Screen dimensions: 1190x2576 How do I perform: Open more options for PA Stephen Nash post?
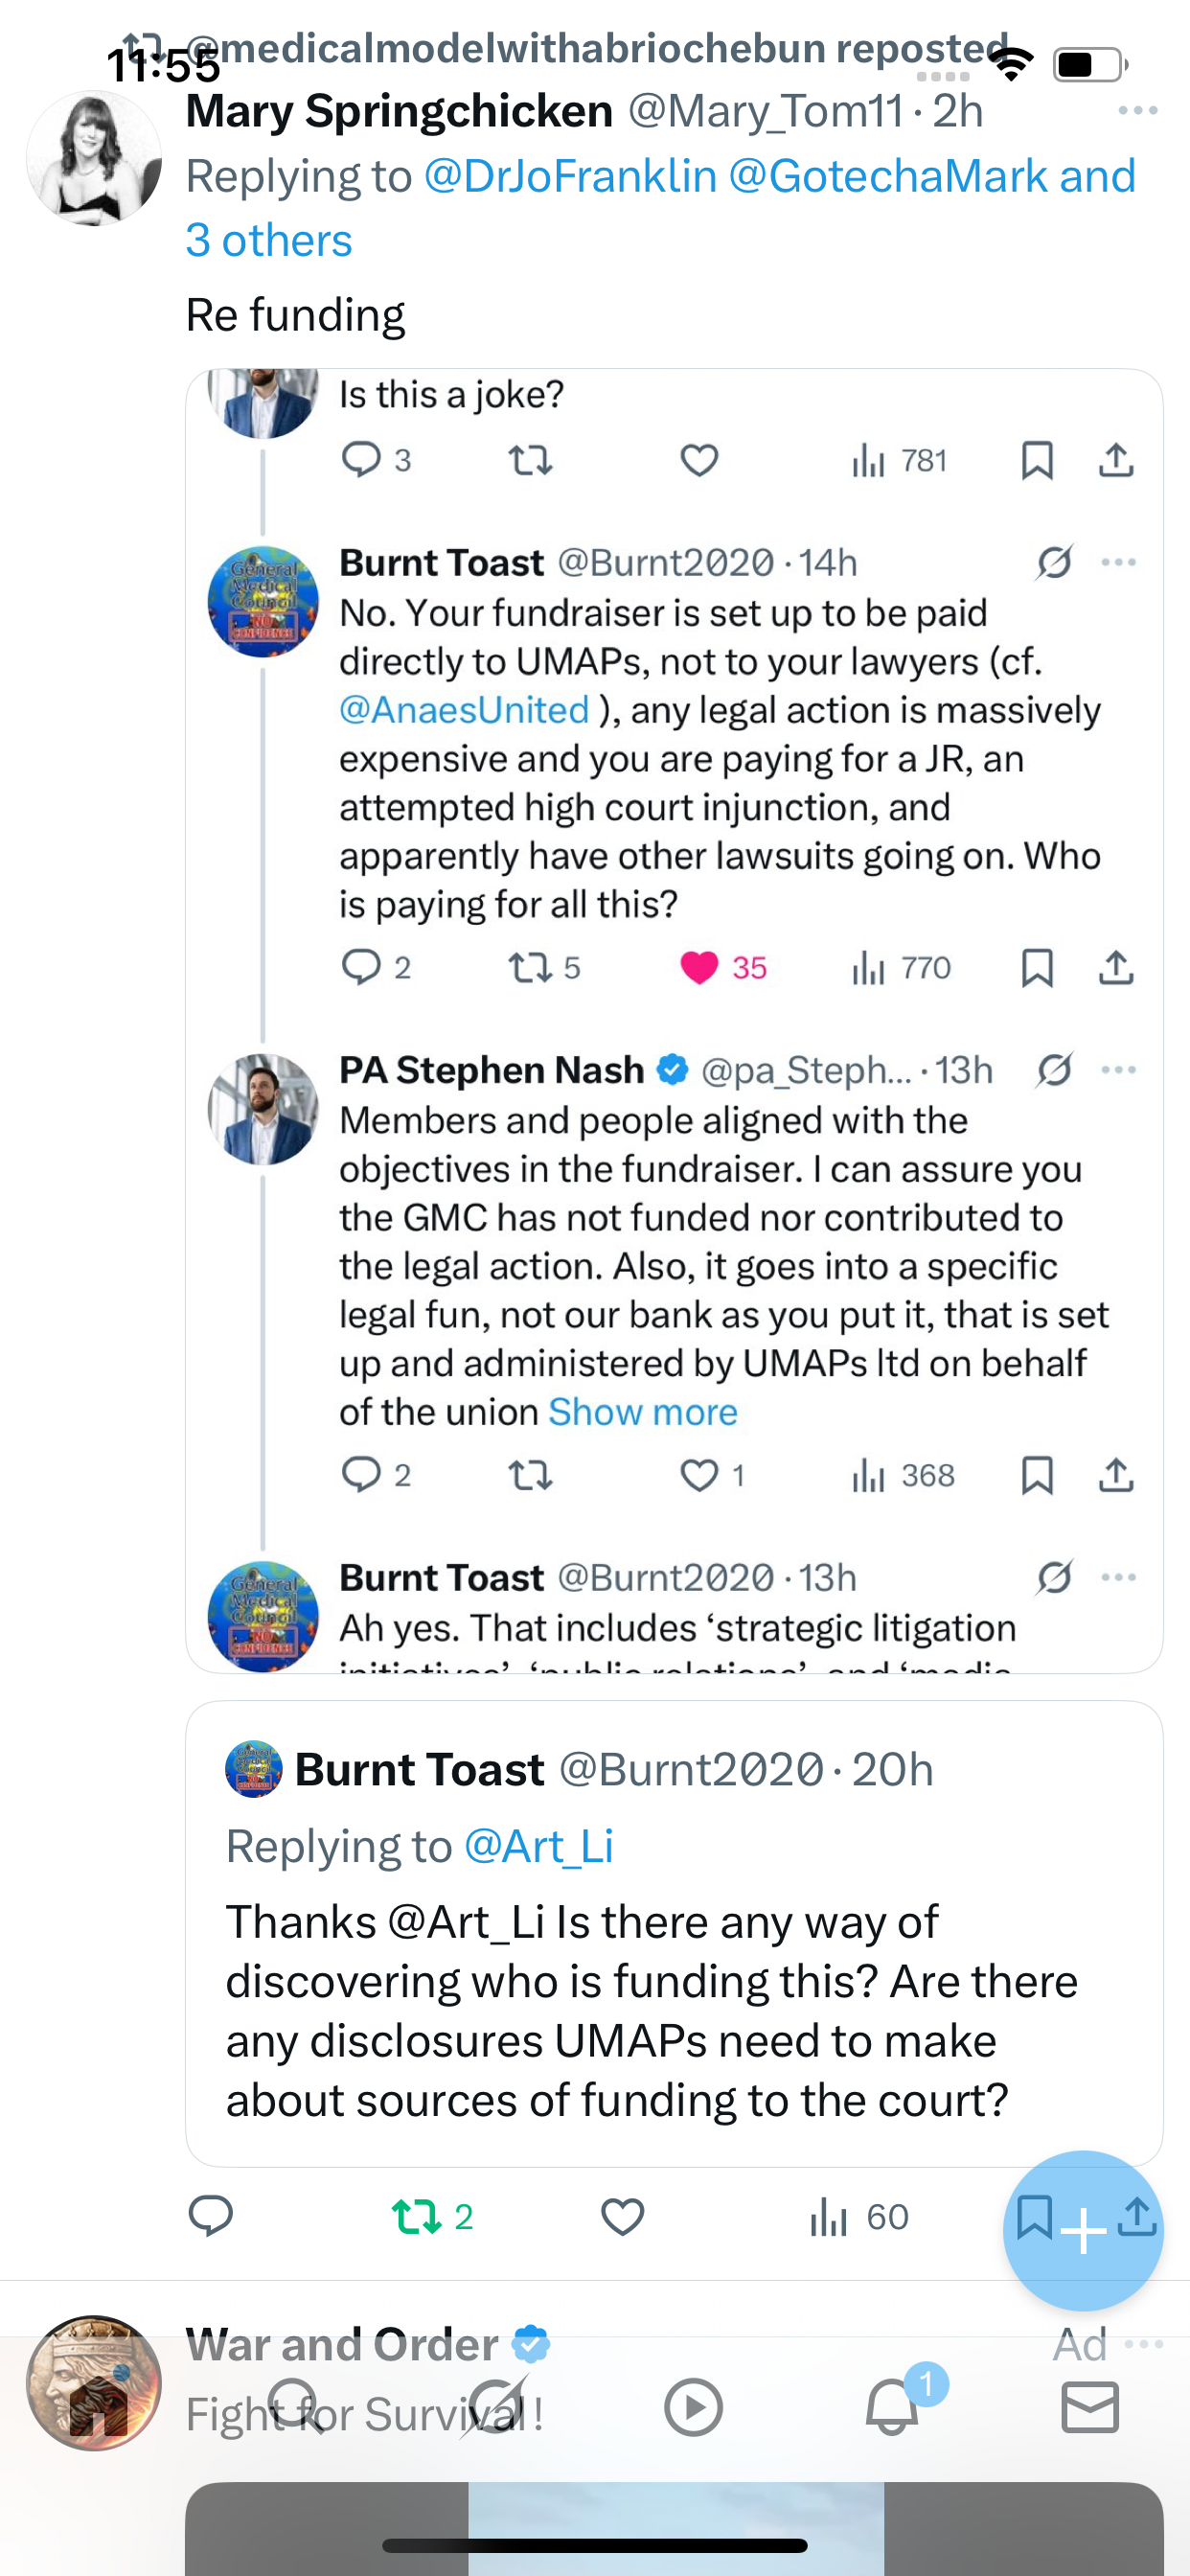pyautogui.click(x=1118, y=1070)
